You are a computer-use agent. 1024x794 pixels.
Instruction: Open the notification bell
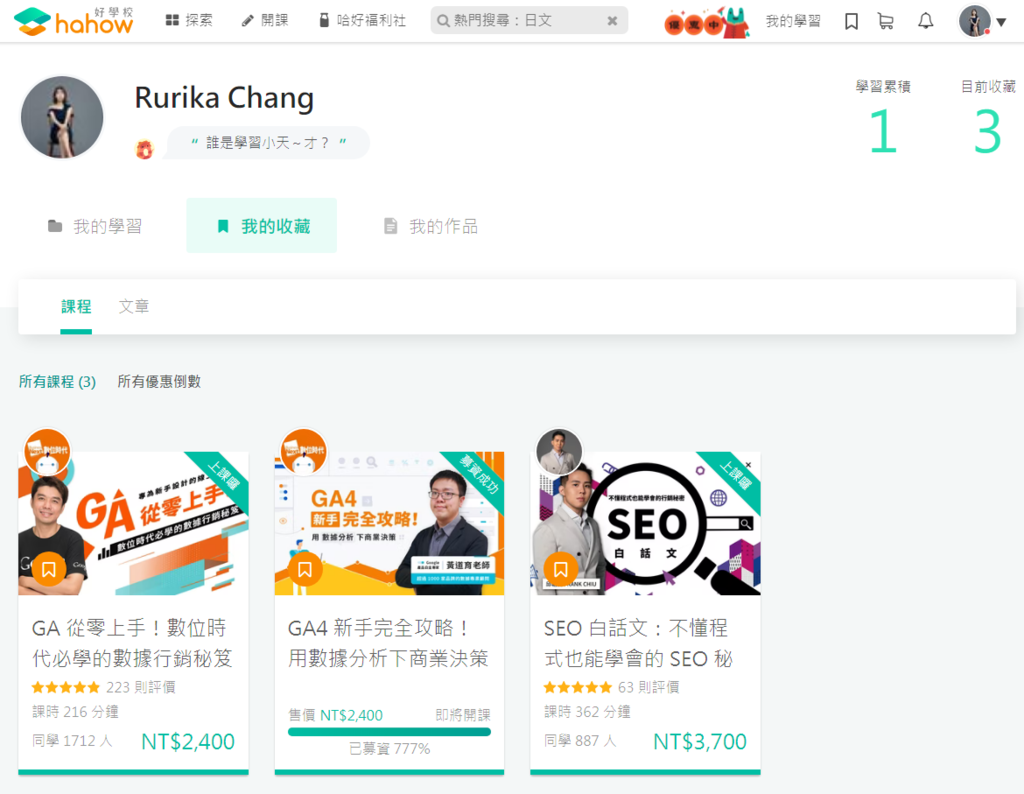(926, 21)
